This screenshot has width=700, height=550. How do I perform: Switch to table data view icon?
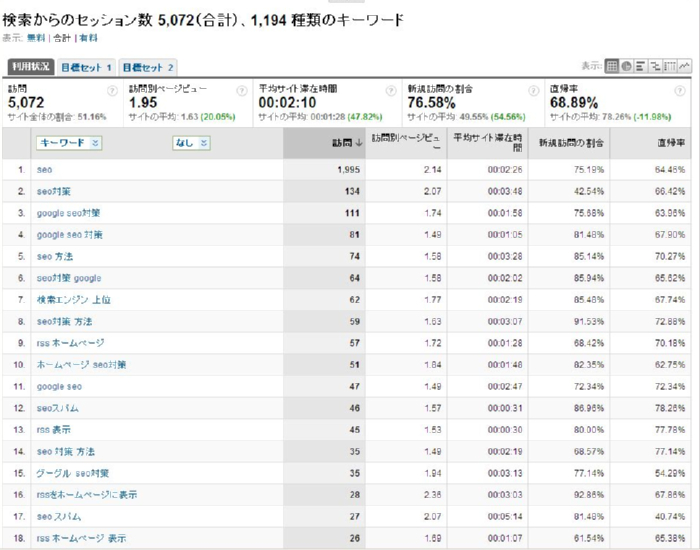point(612,67)
